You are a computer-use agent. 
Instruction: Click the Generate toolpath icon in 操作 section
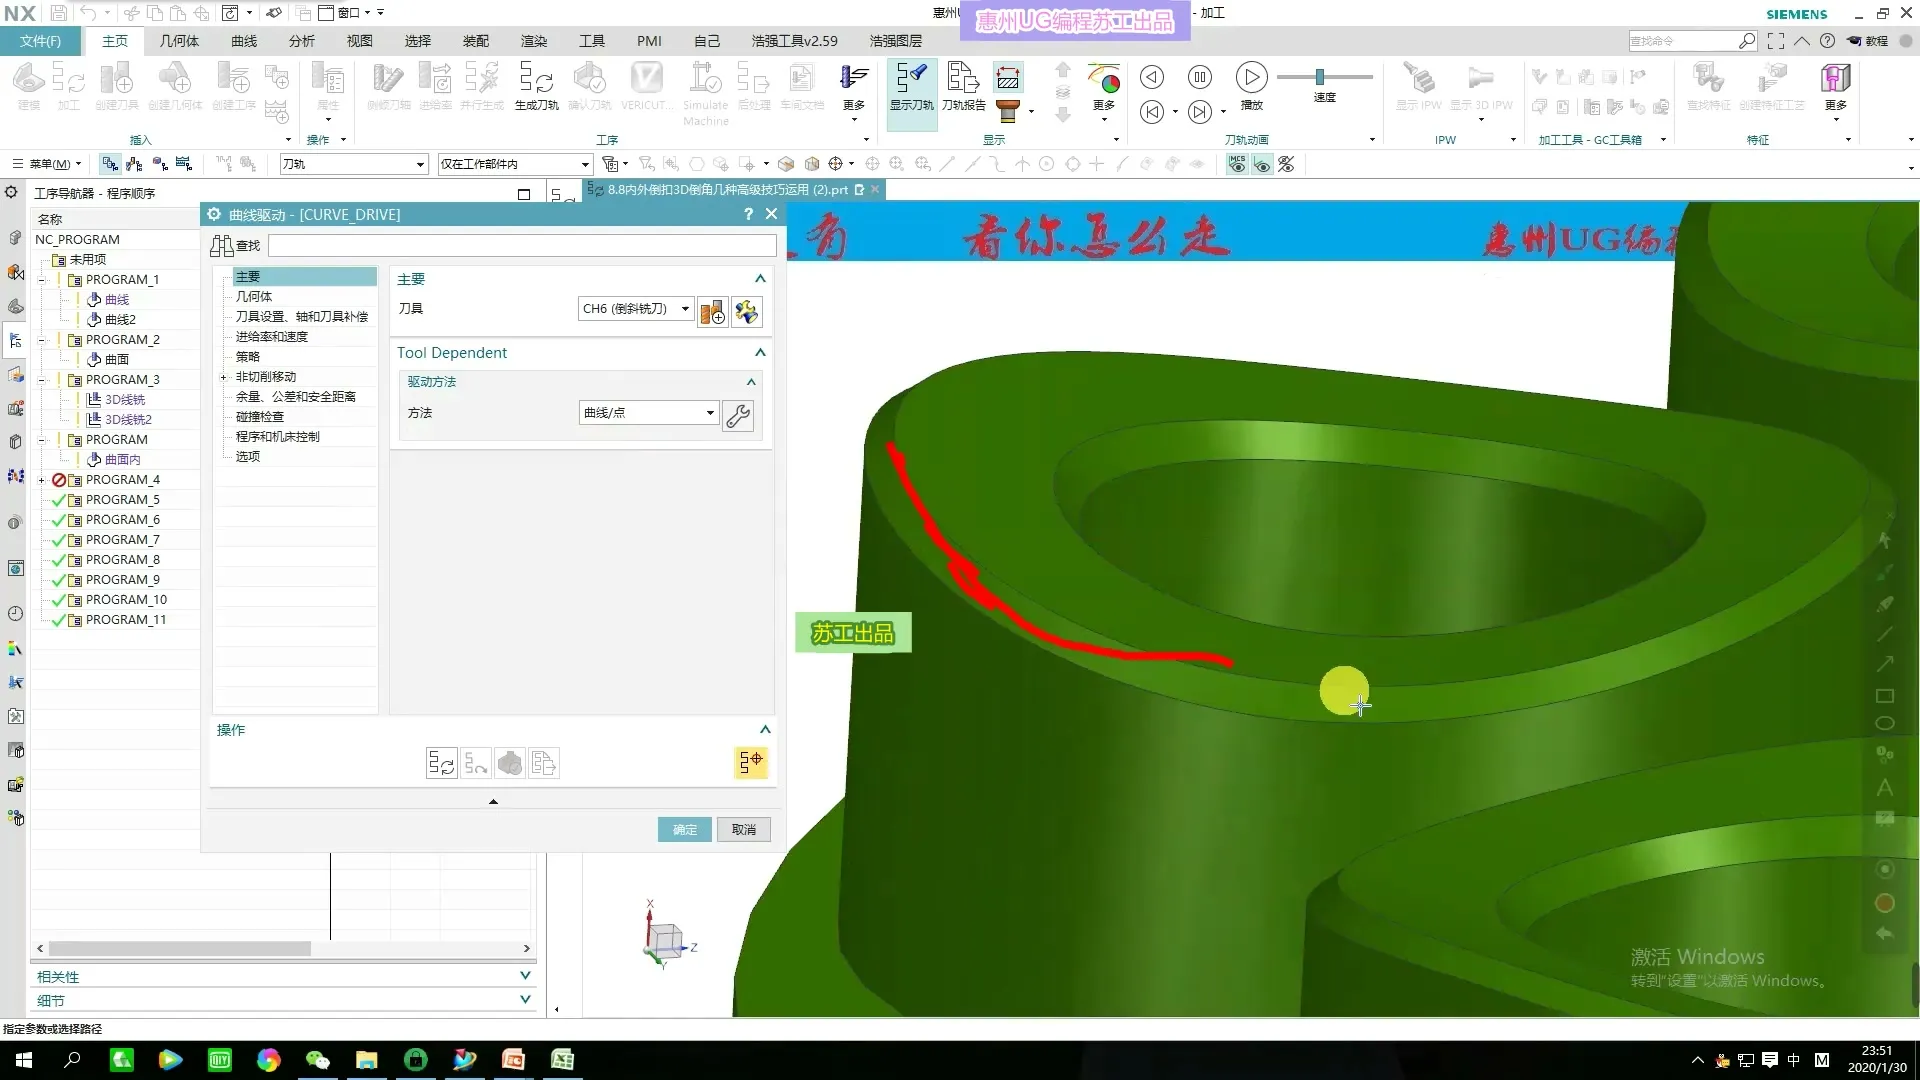(x=441, y=764)
